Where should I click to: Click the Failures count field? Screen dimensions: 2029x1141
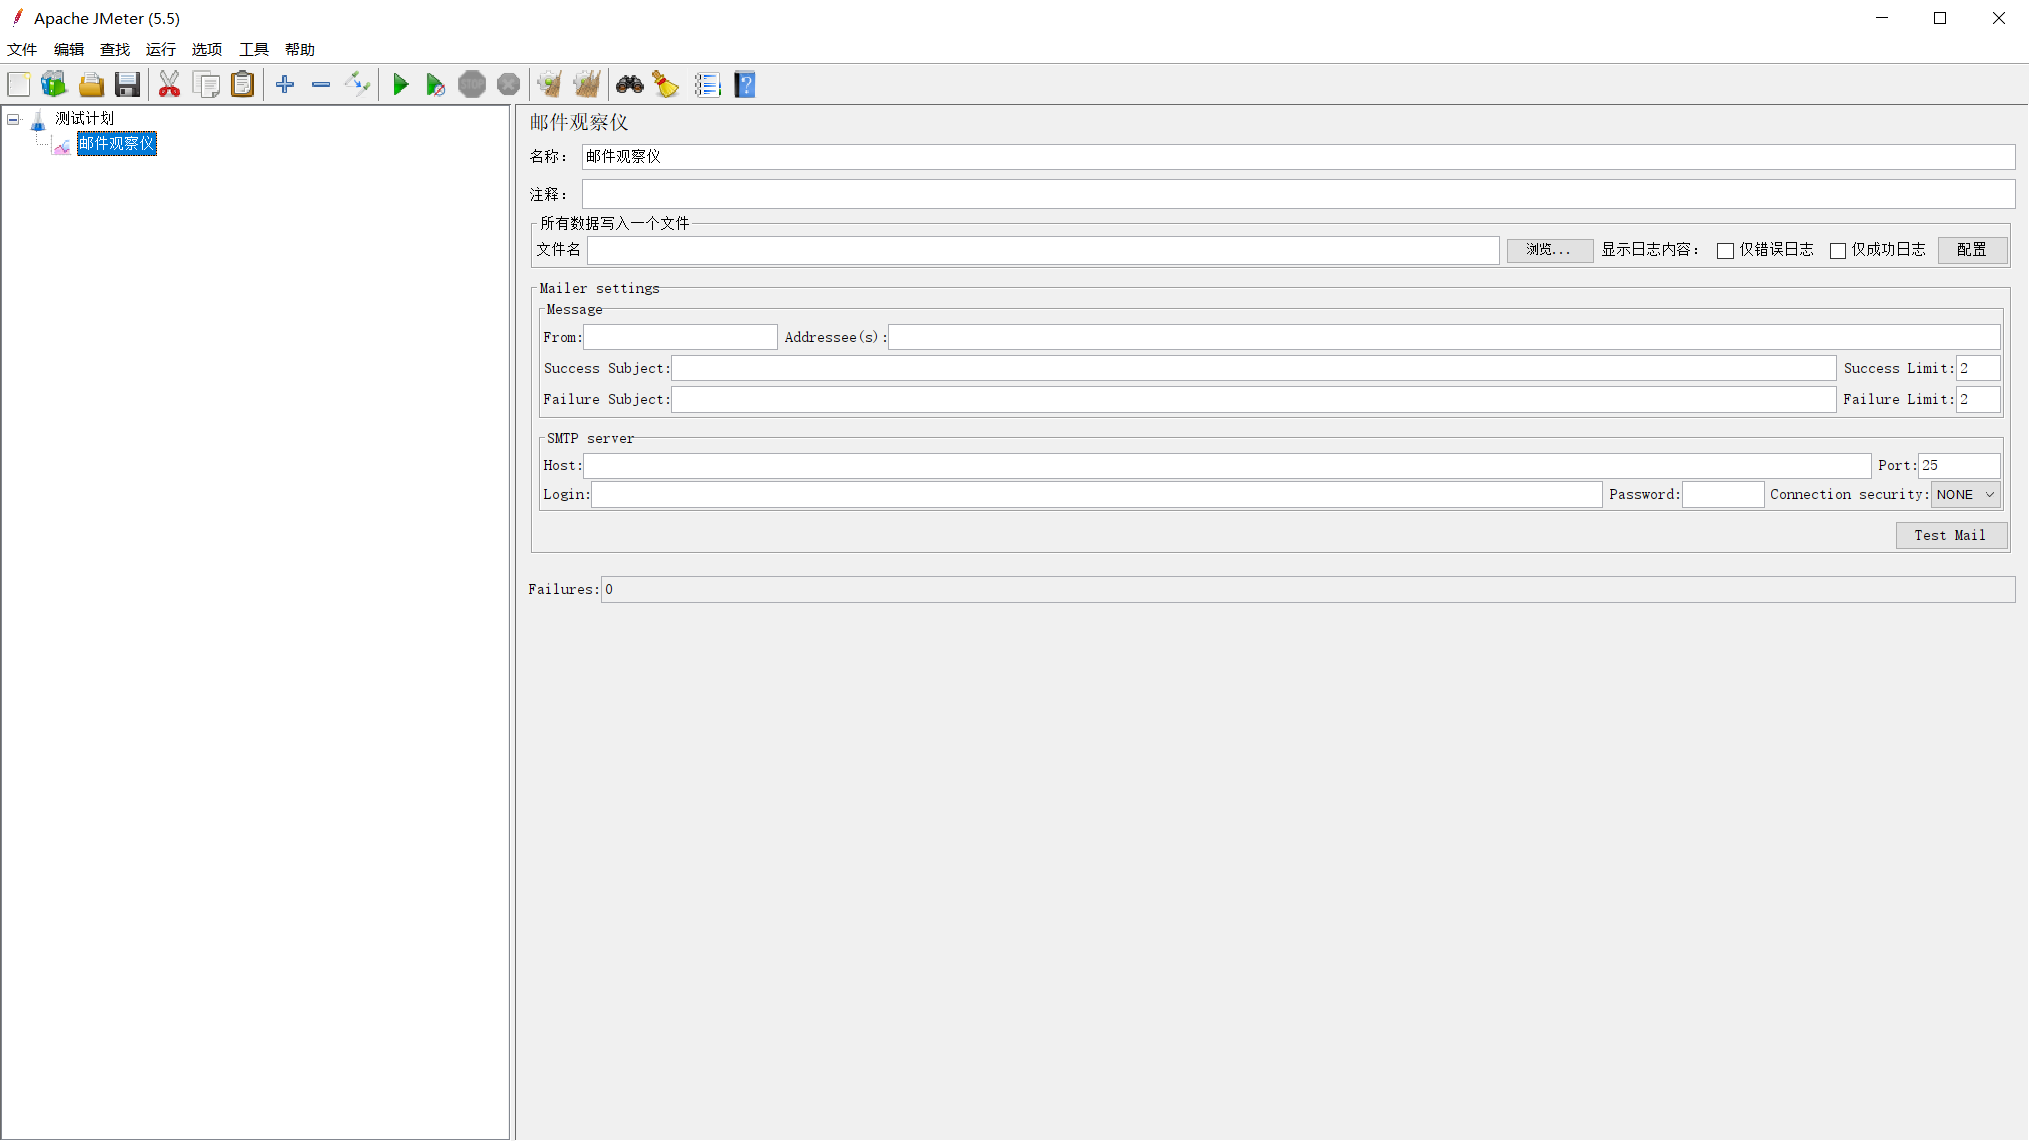(1308, 590)
